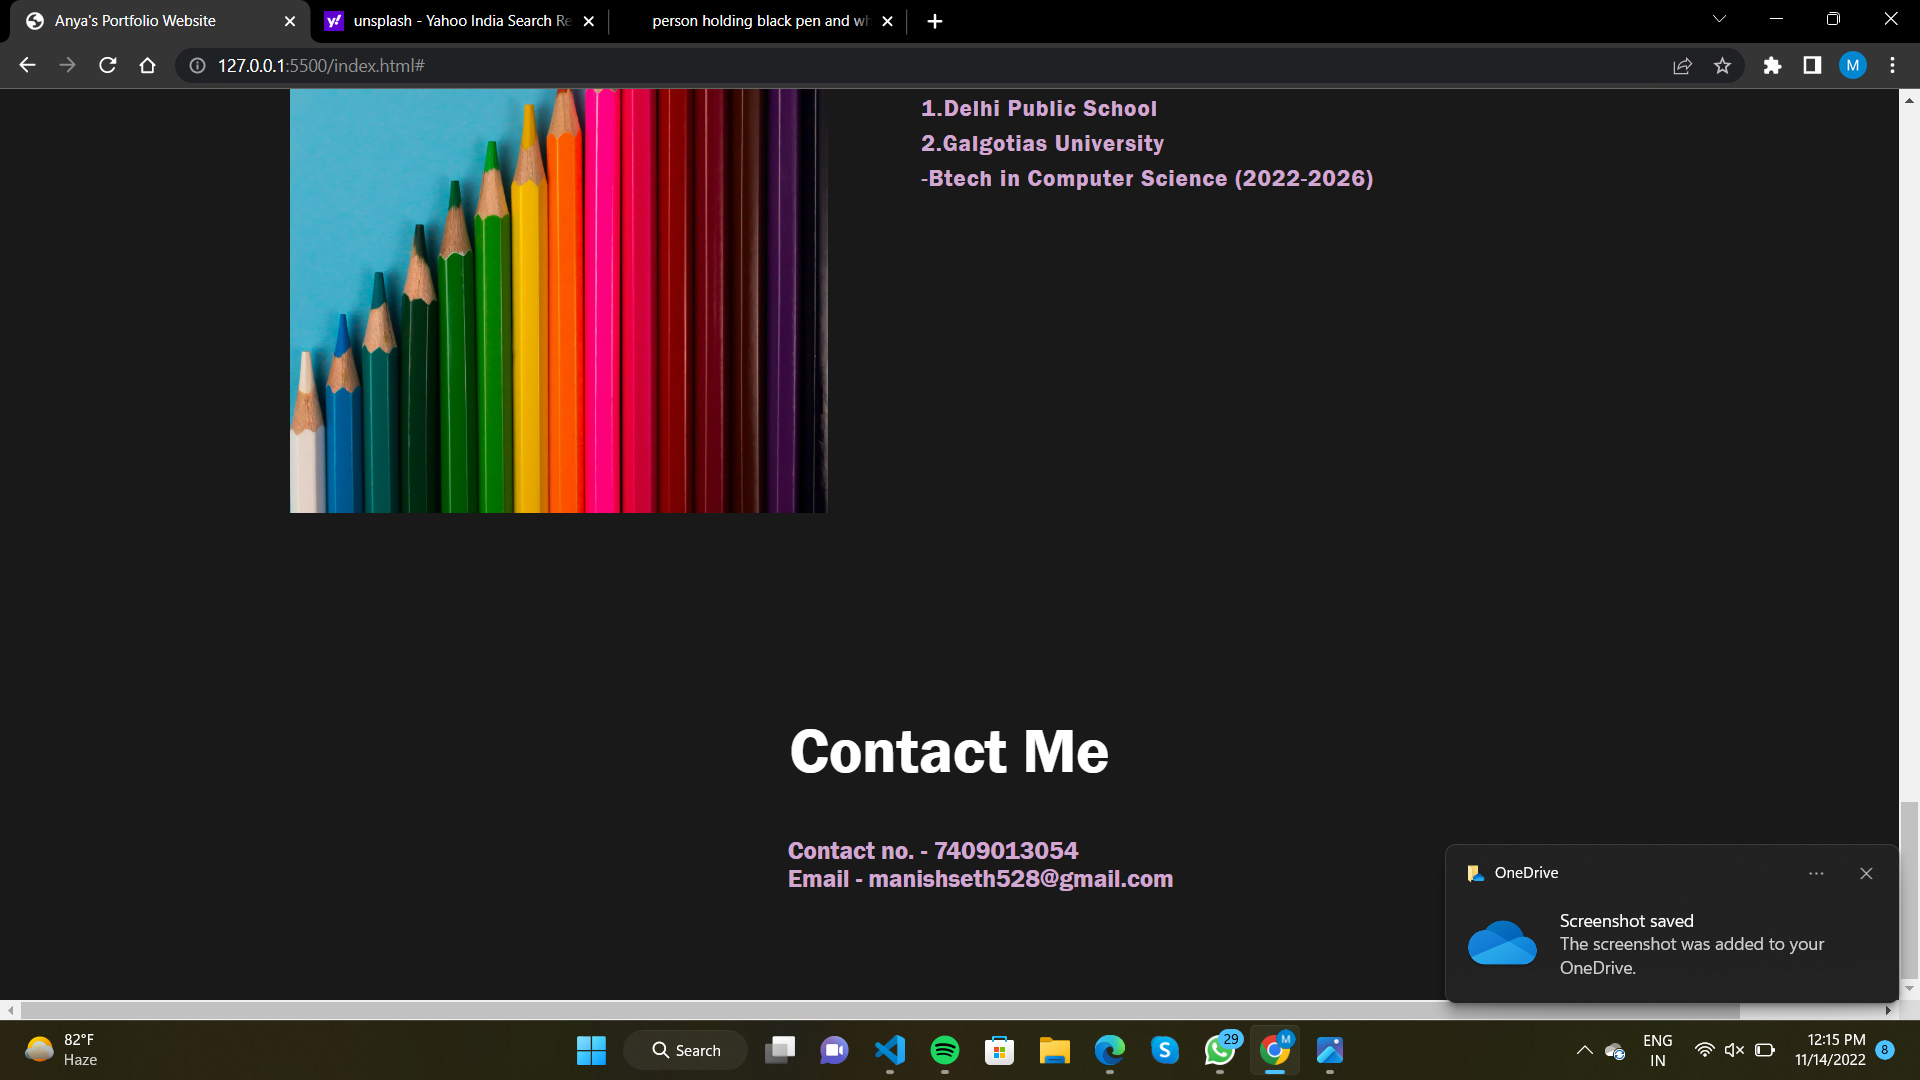The width and height of the screenshot is (1920, 1080).
Task: Open the browser Extensions icon
Action: pyautogui.click(x=1773, y=65)
